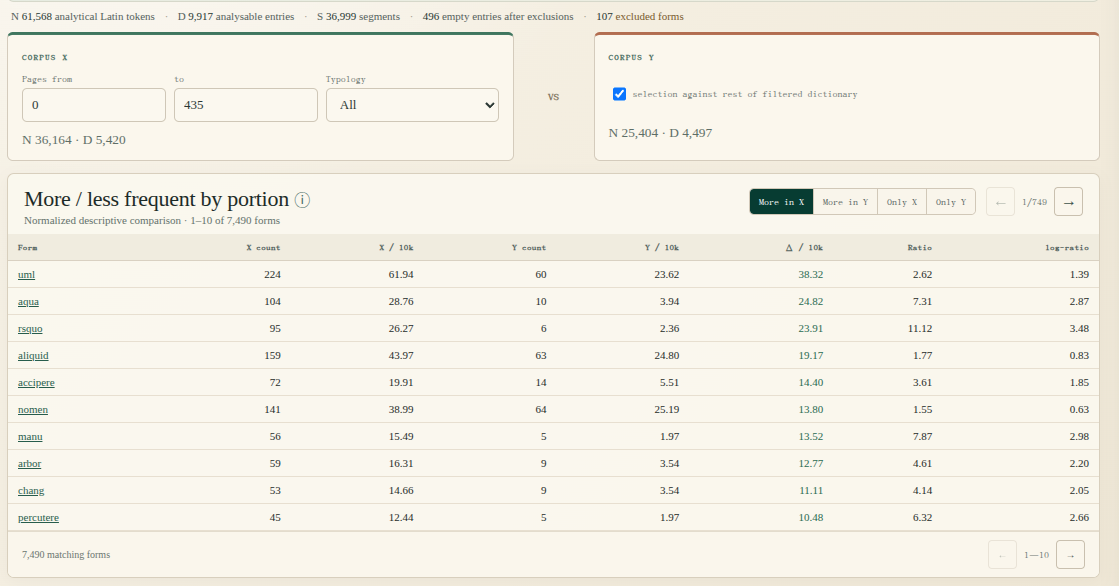The height and width of the screenshot is (586, 1119).
Task: Click the 'N 25,404 · D 4,497' corpus Y summary
Action: (660, 133)
